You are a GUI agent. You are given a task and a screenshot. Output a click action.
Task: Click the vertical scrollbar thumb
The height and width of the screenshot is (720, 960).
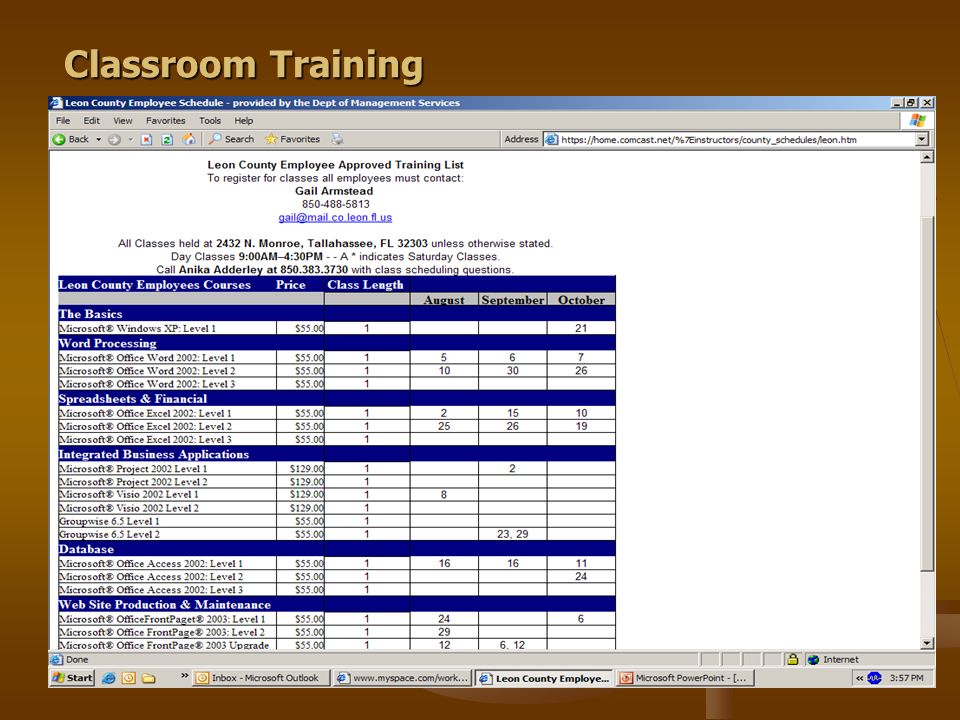point(927,395)
